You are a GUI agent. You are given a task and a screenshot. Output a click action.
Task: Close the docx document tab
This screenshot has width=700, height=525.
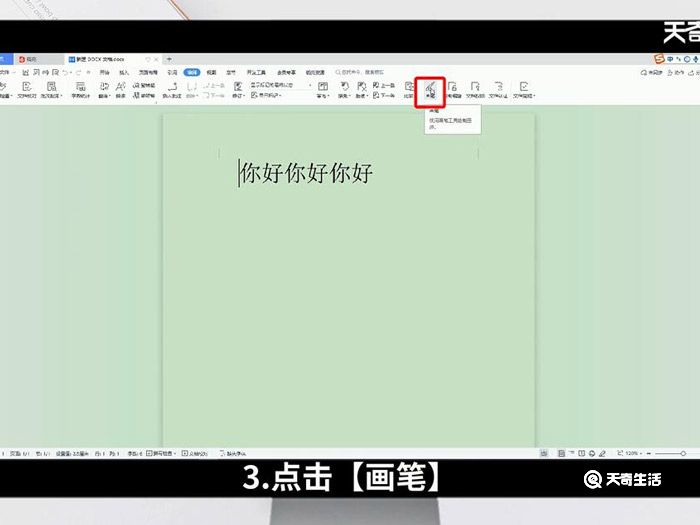tap(156, 59)
